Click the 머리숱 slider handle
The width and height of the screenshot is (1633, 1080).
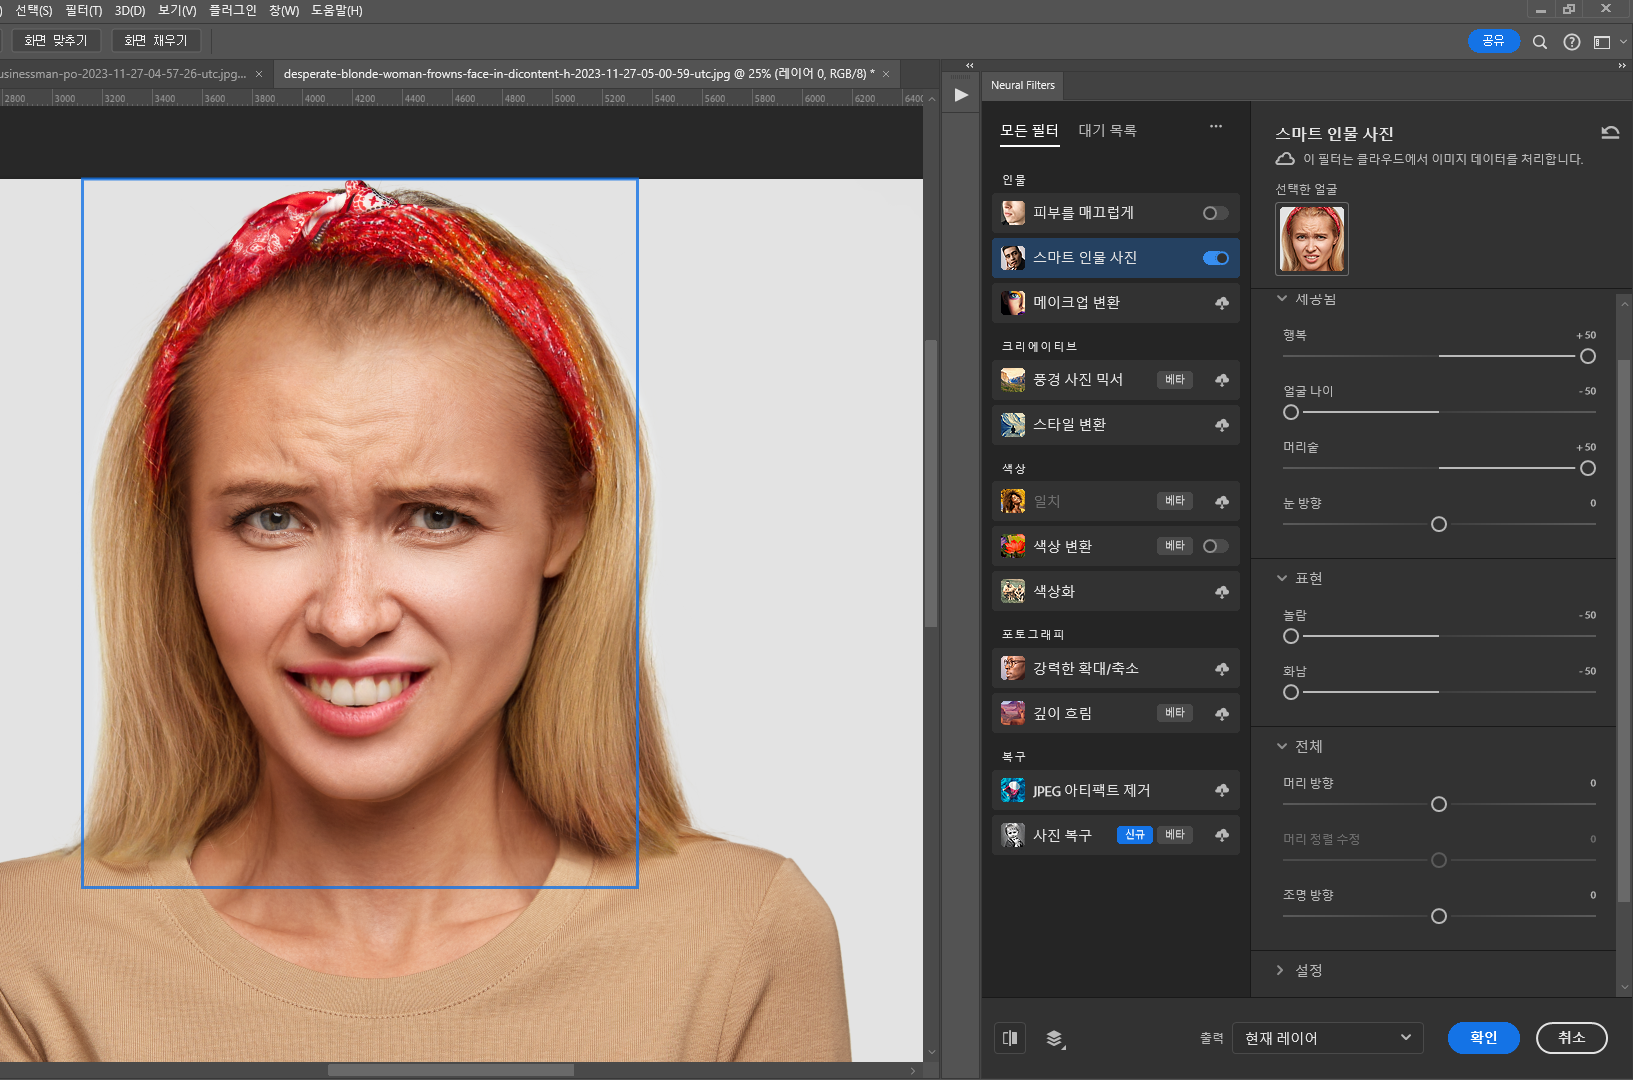pyautogui.click(x=1588, y=468)
